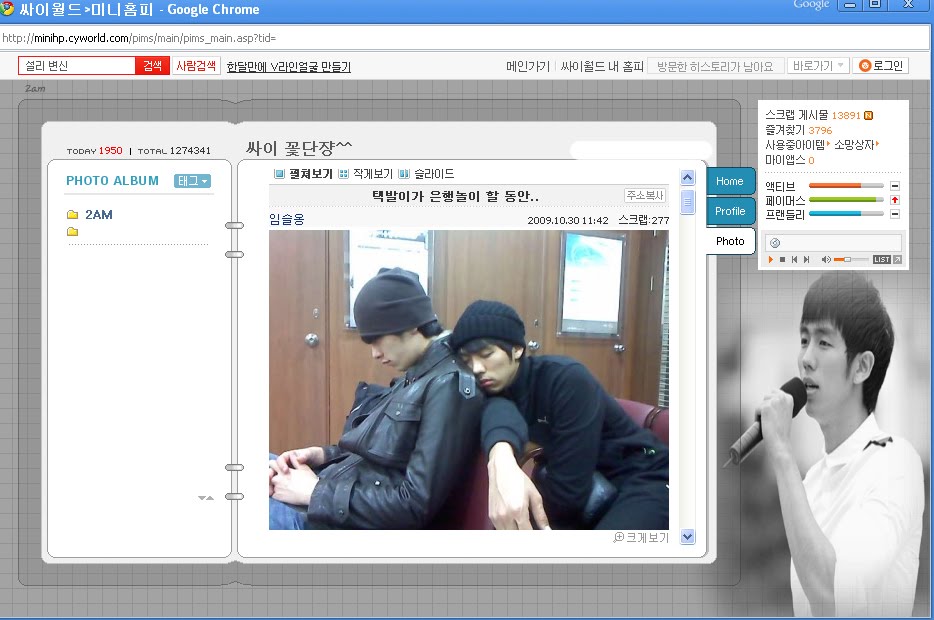Open the photo of two sleeping men

469,380
